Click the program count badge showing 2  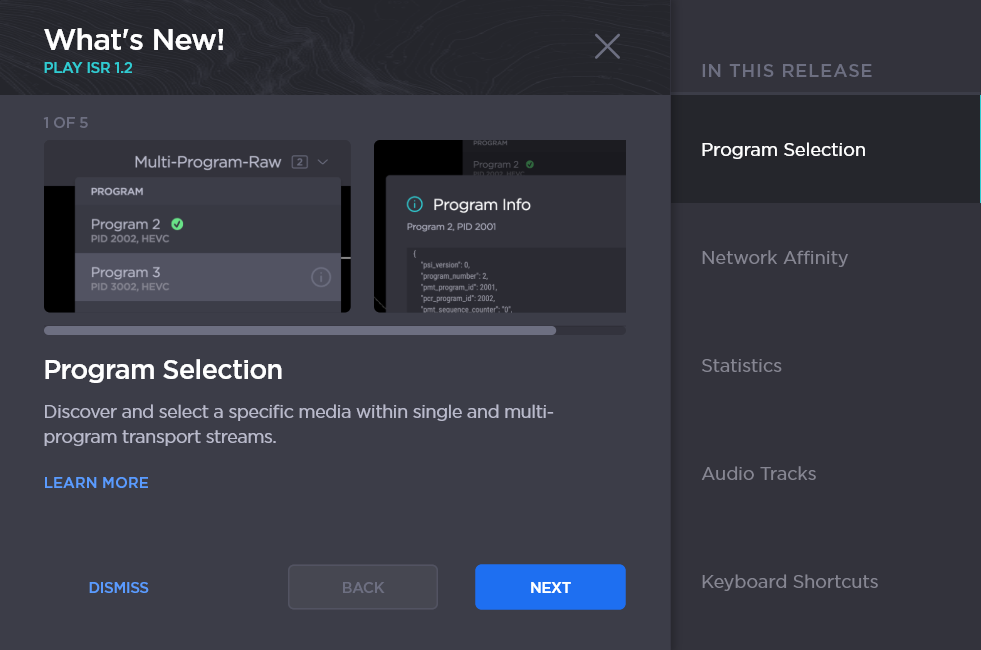click(x=299, y=162)
